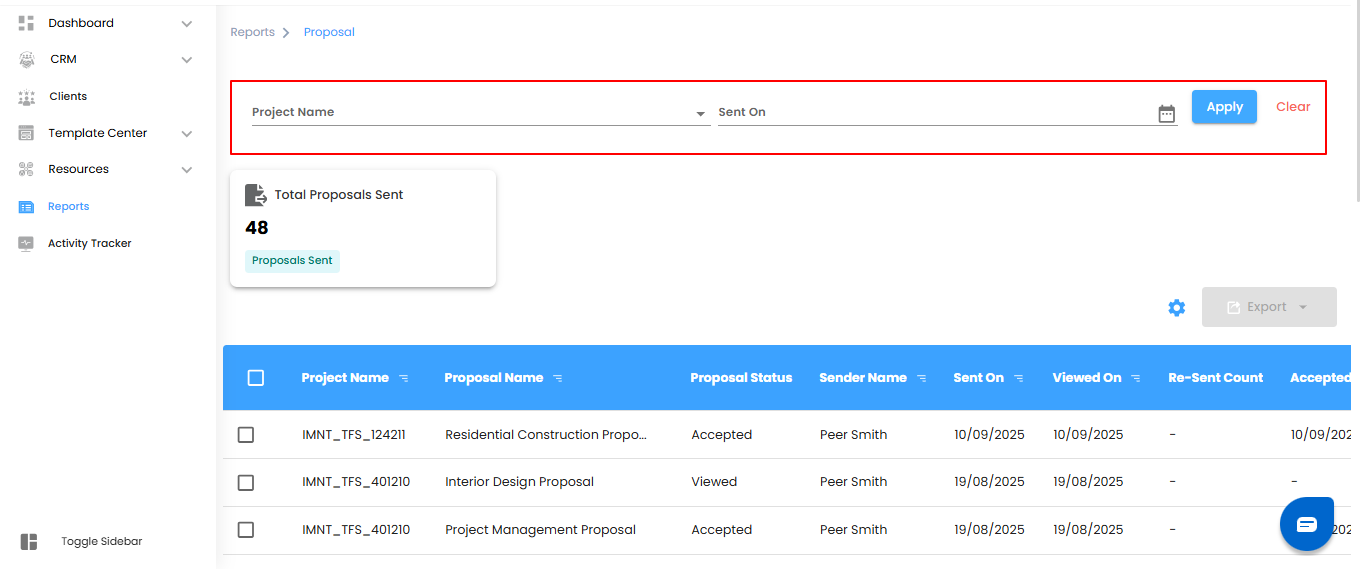Open the Project Name filter dropdown
Viewport: 1365px width, 569px height.
pos(700,114)
